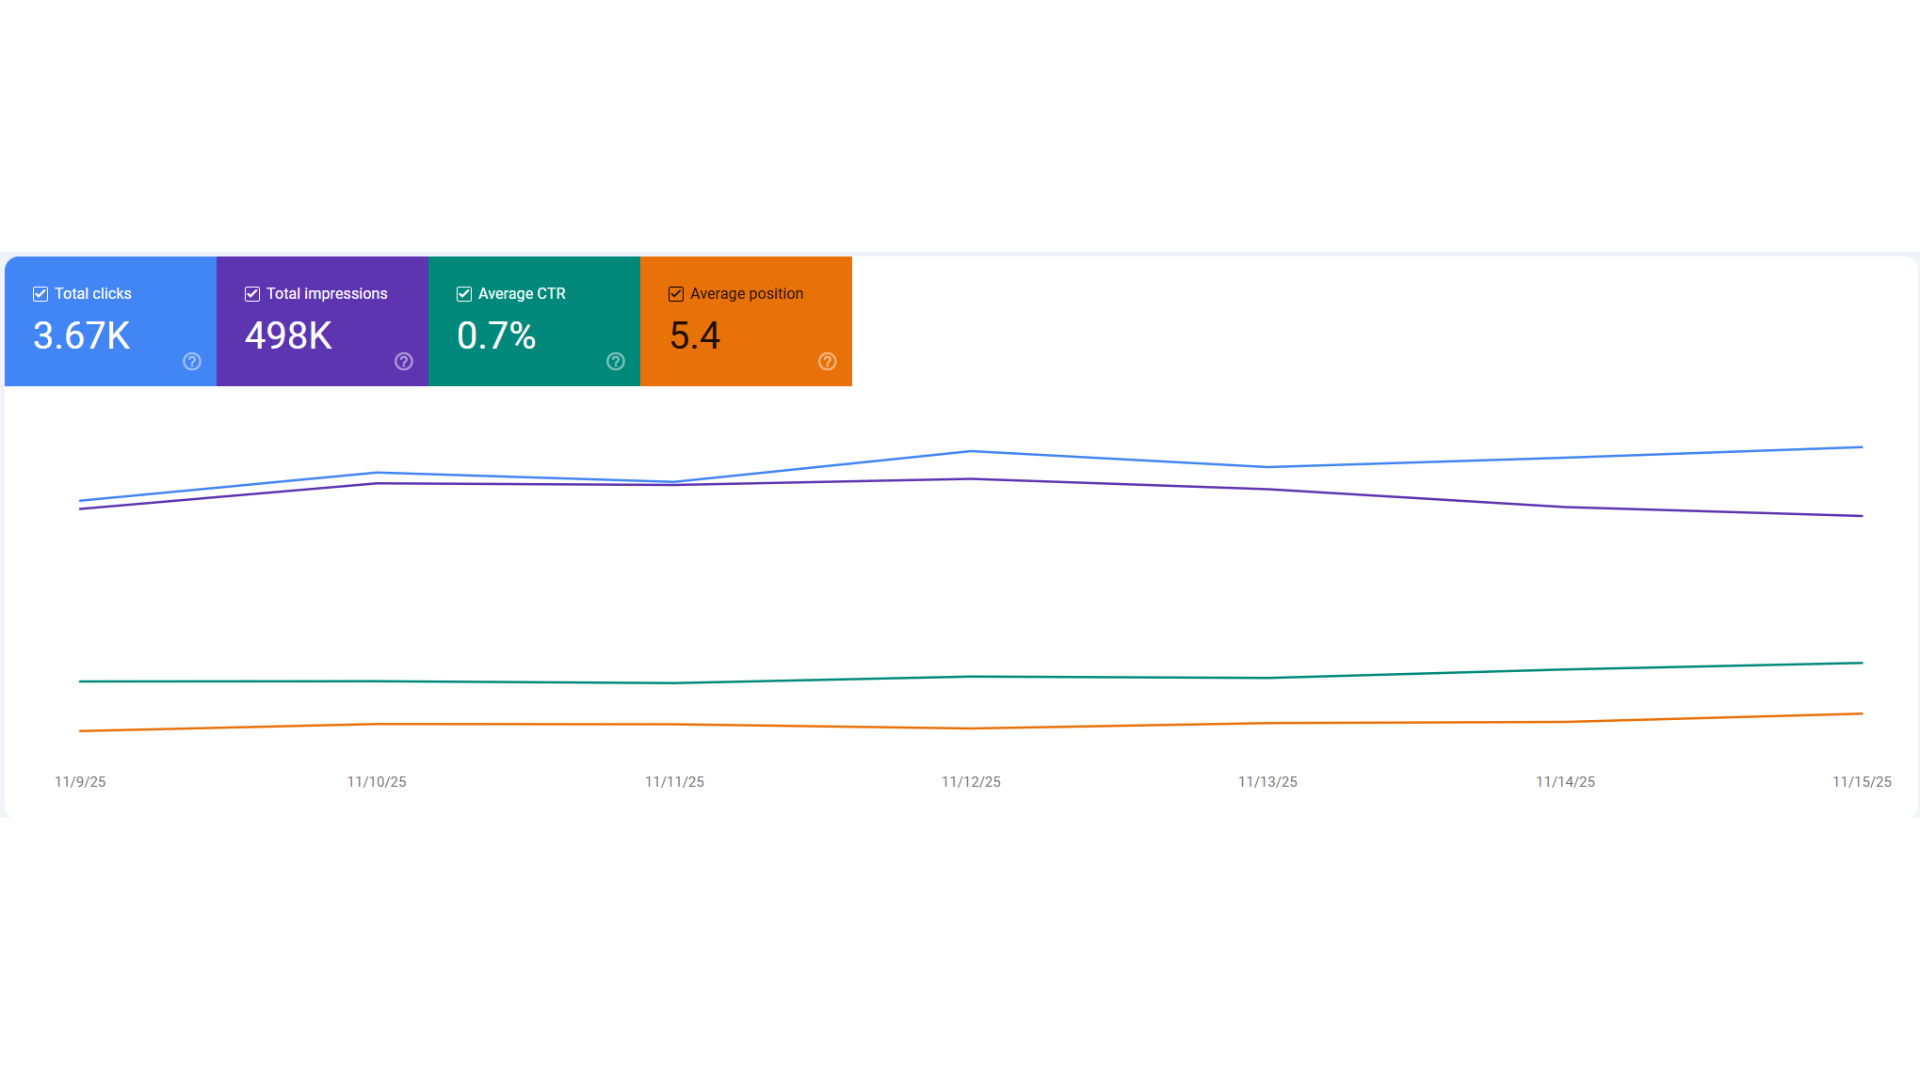
Task: Click the 3.67K clicks value
Action: (x=81, y=336)
